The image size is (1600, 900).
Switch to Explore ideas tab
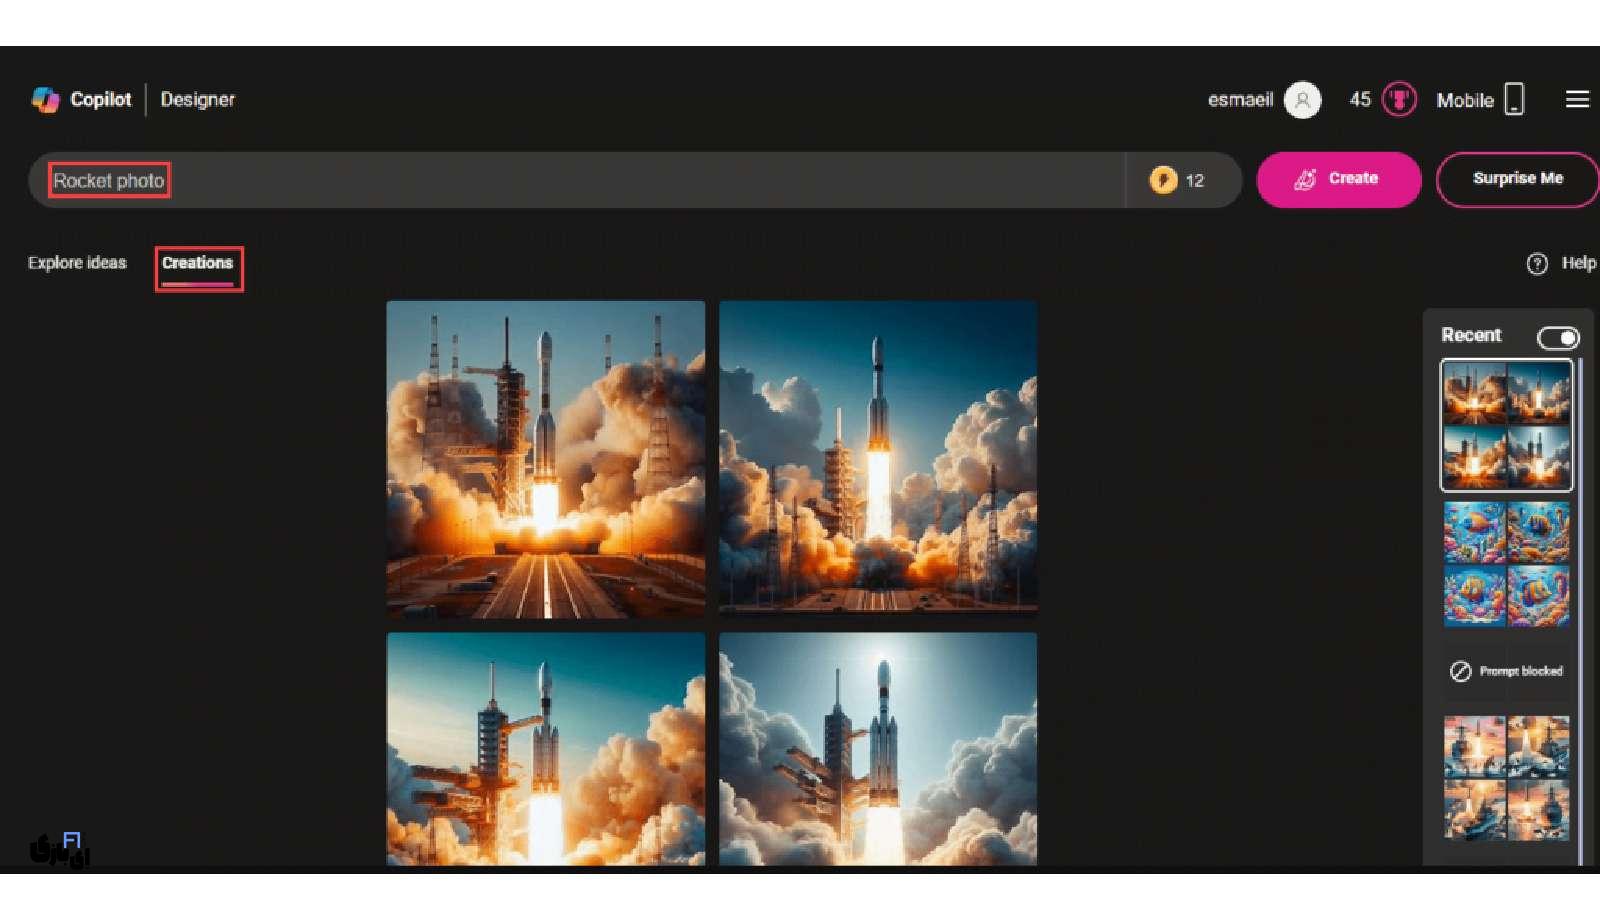[77, 263]
